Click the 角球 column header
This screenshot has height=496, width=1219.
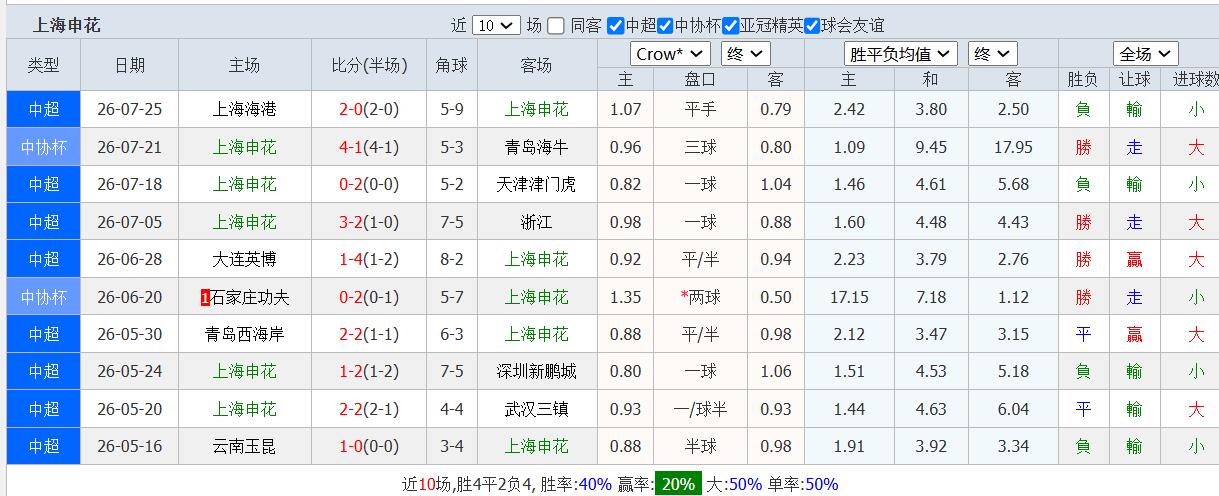[452, 65]
